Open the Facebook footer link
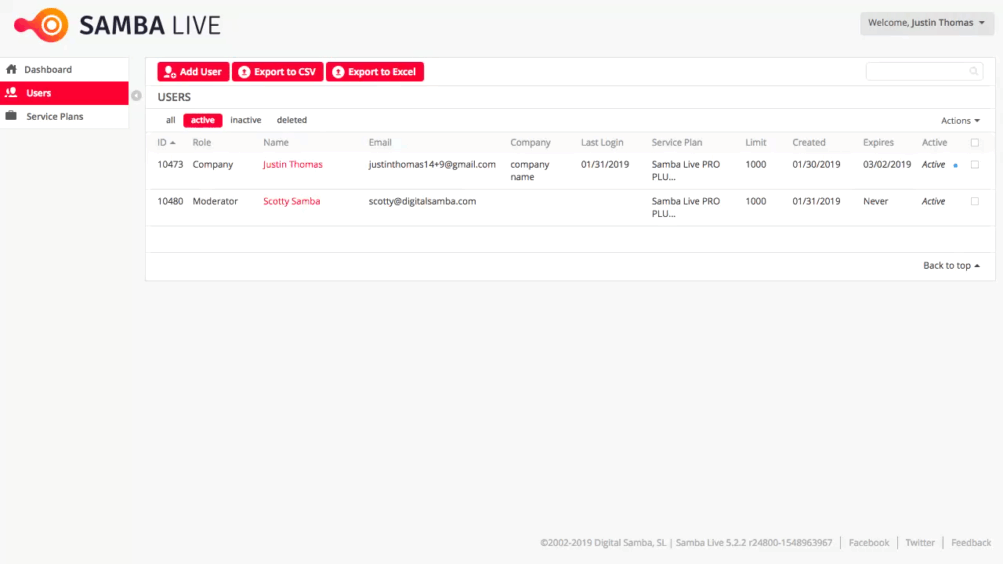1003x564 pixels. 869,542
